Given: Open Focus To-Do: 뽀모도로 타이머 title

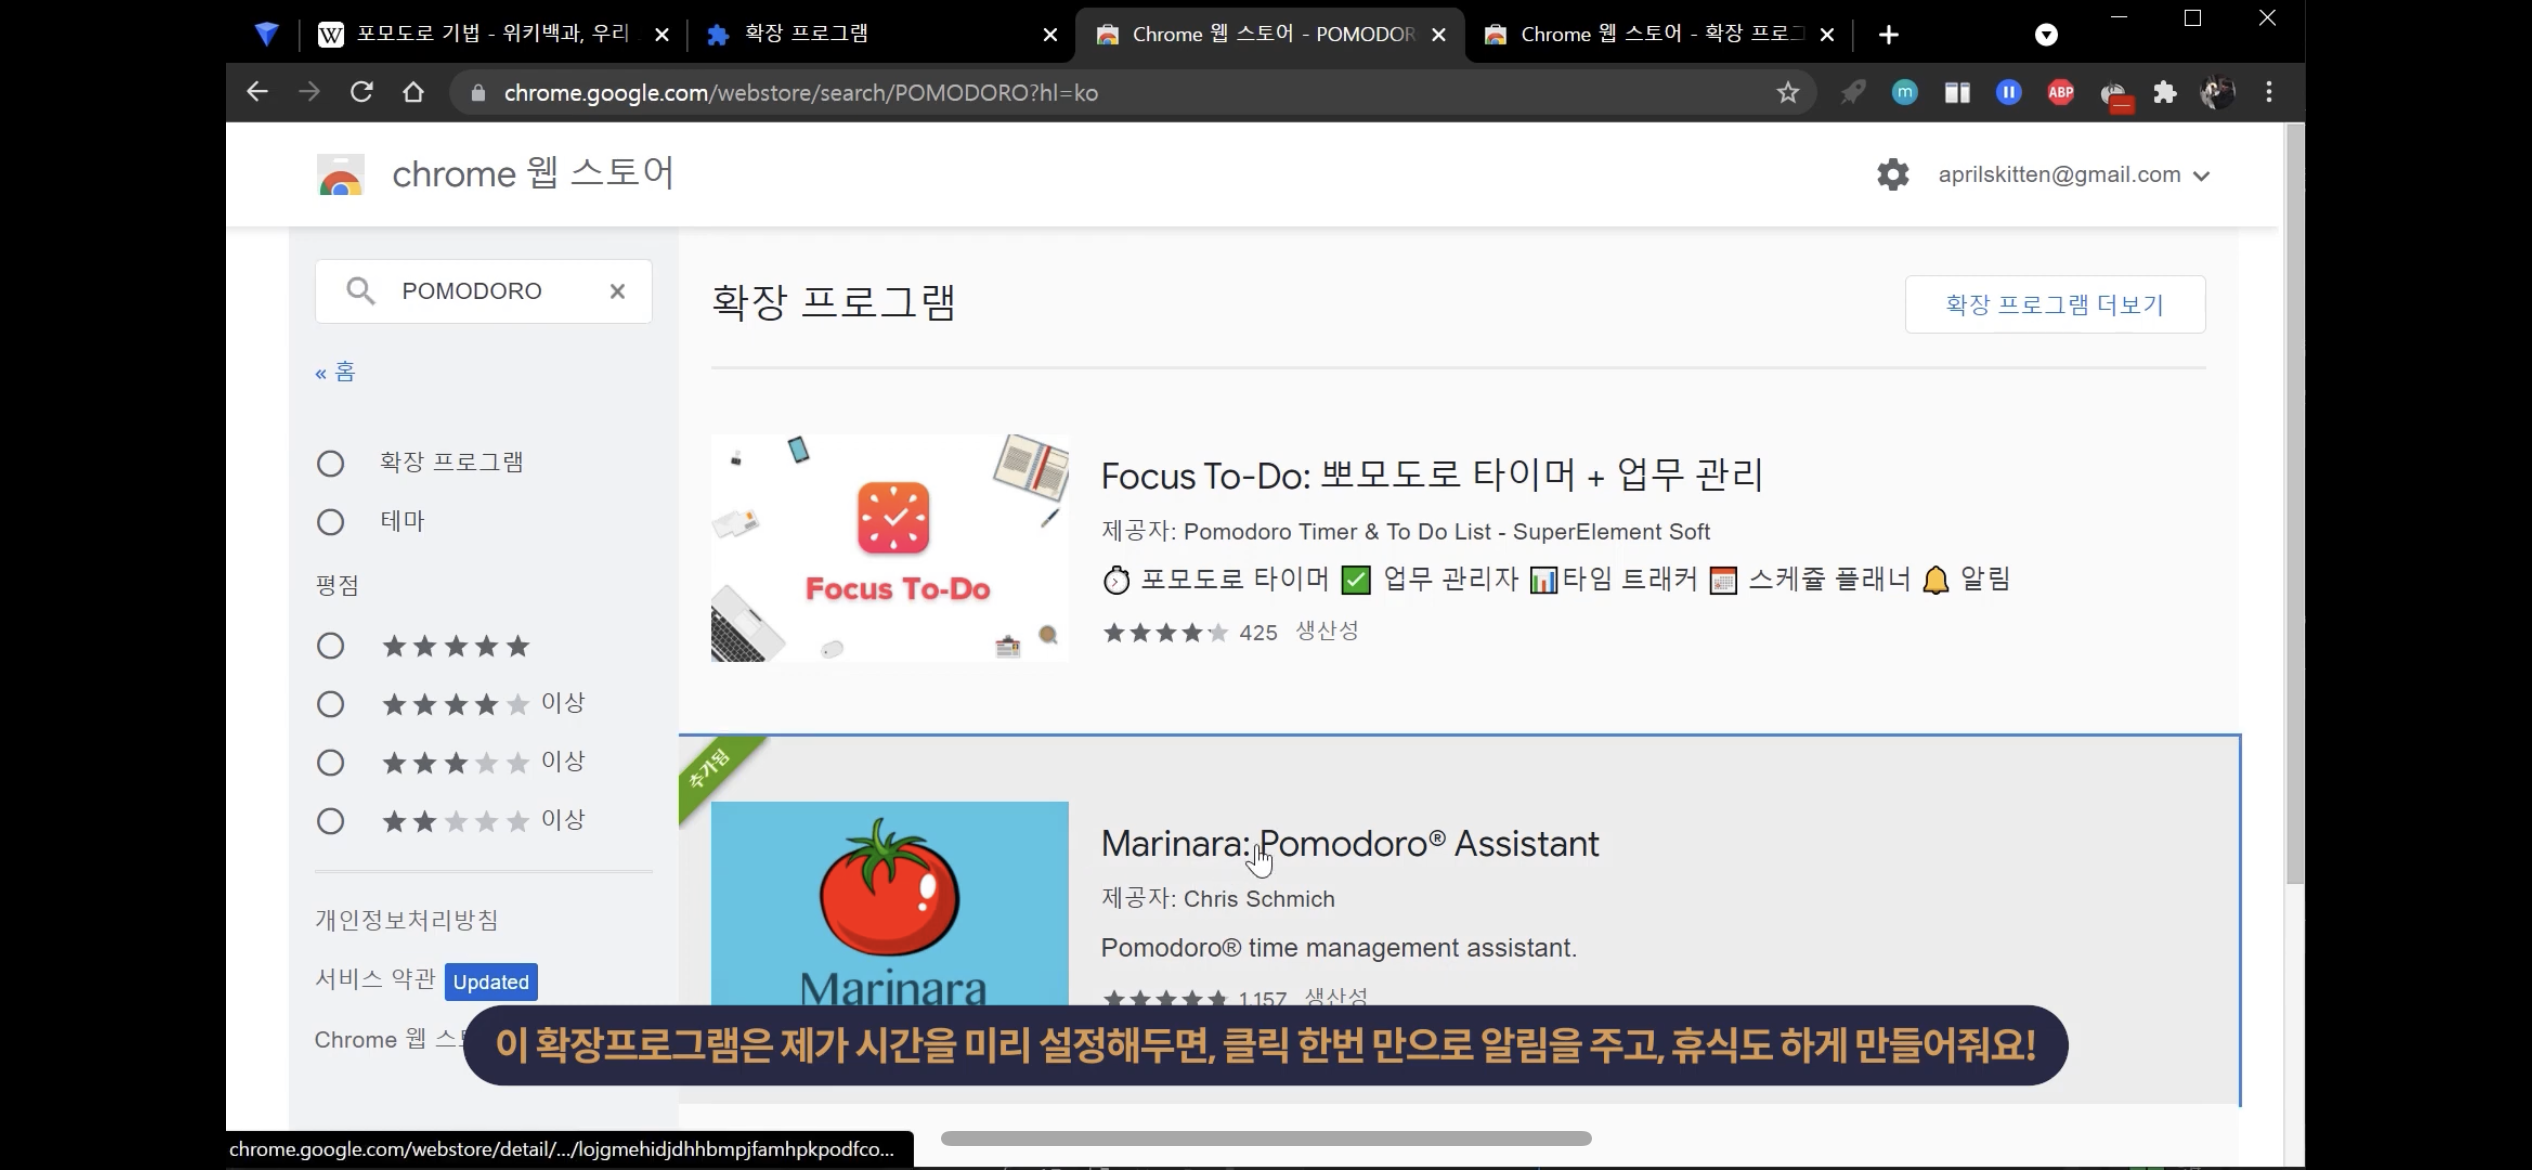Looking at the screenshot, I should tap(1431, 475).
